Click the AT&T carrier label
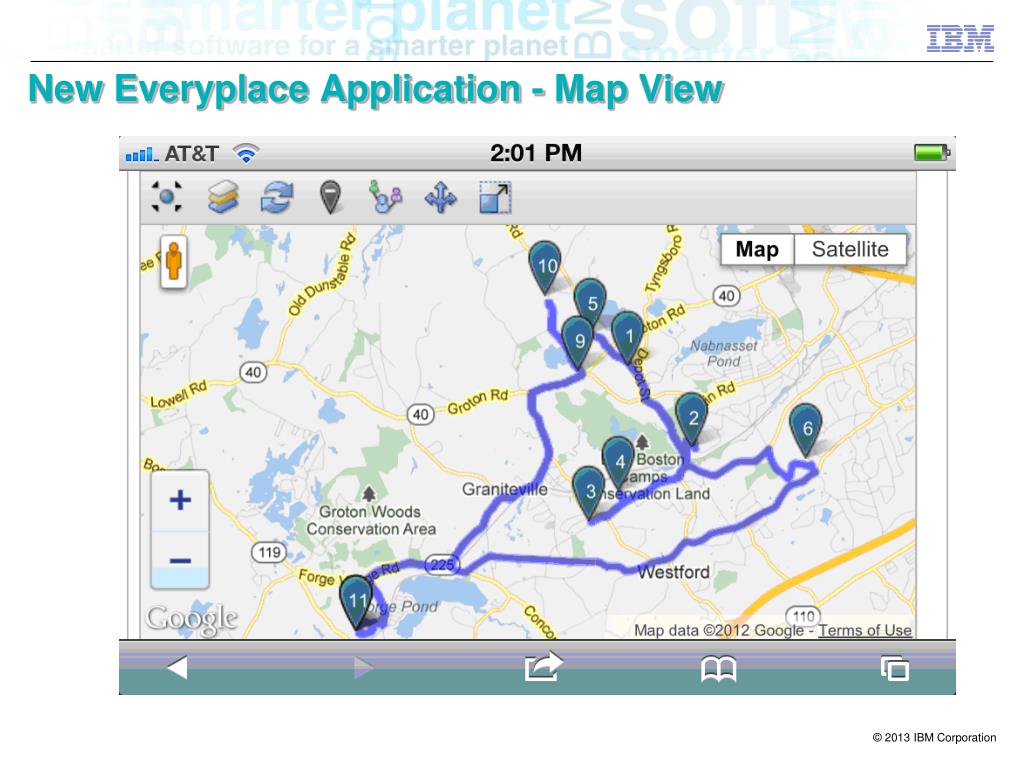1024x768 pixels. coord(191,153)
